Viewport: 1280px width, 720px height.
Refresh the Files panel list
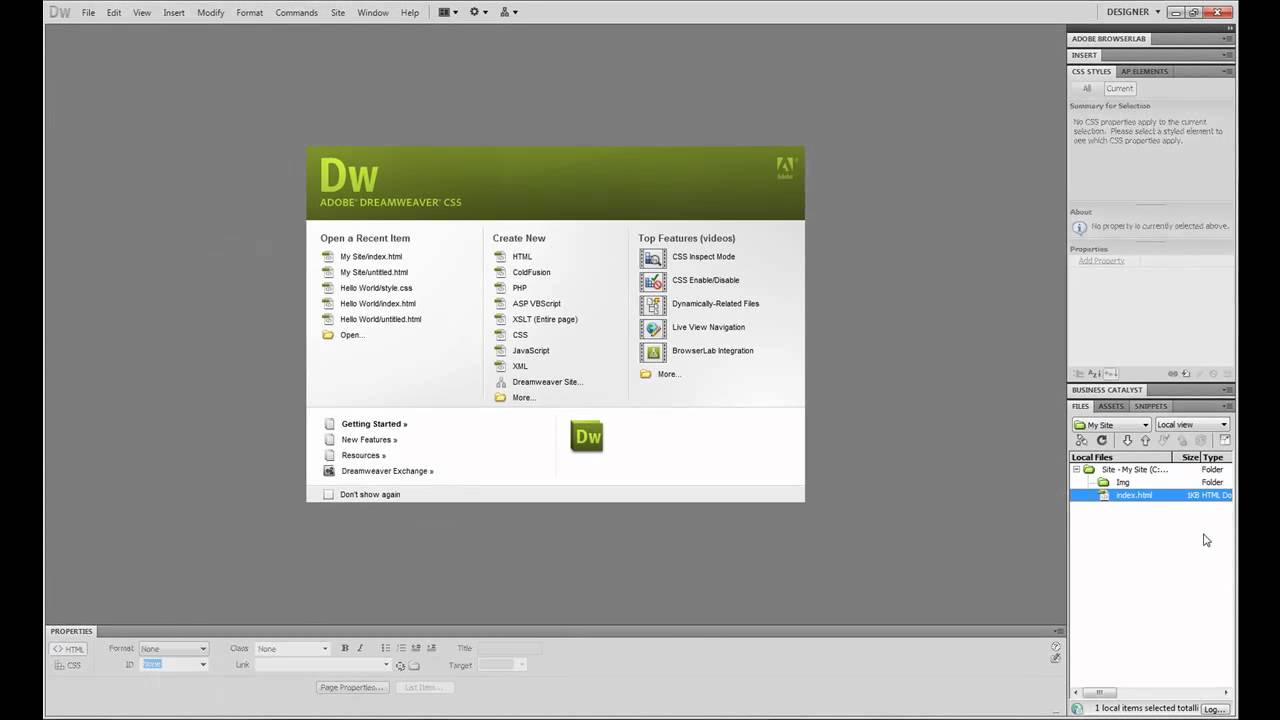click(x=1102, y=440)
